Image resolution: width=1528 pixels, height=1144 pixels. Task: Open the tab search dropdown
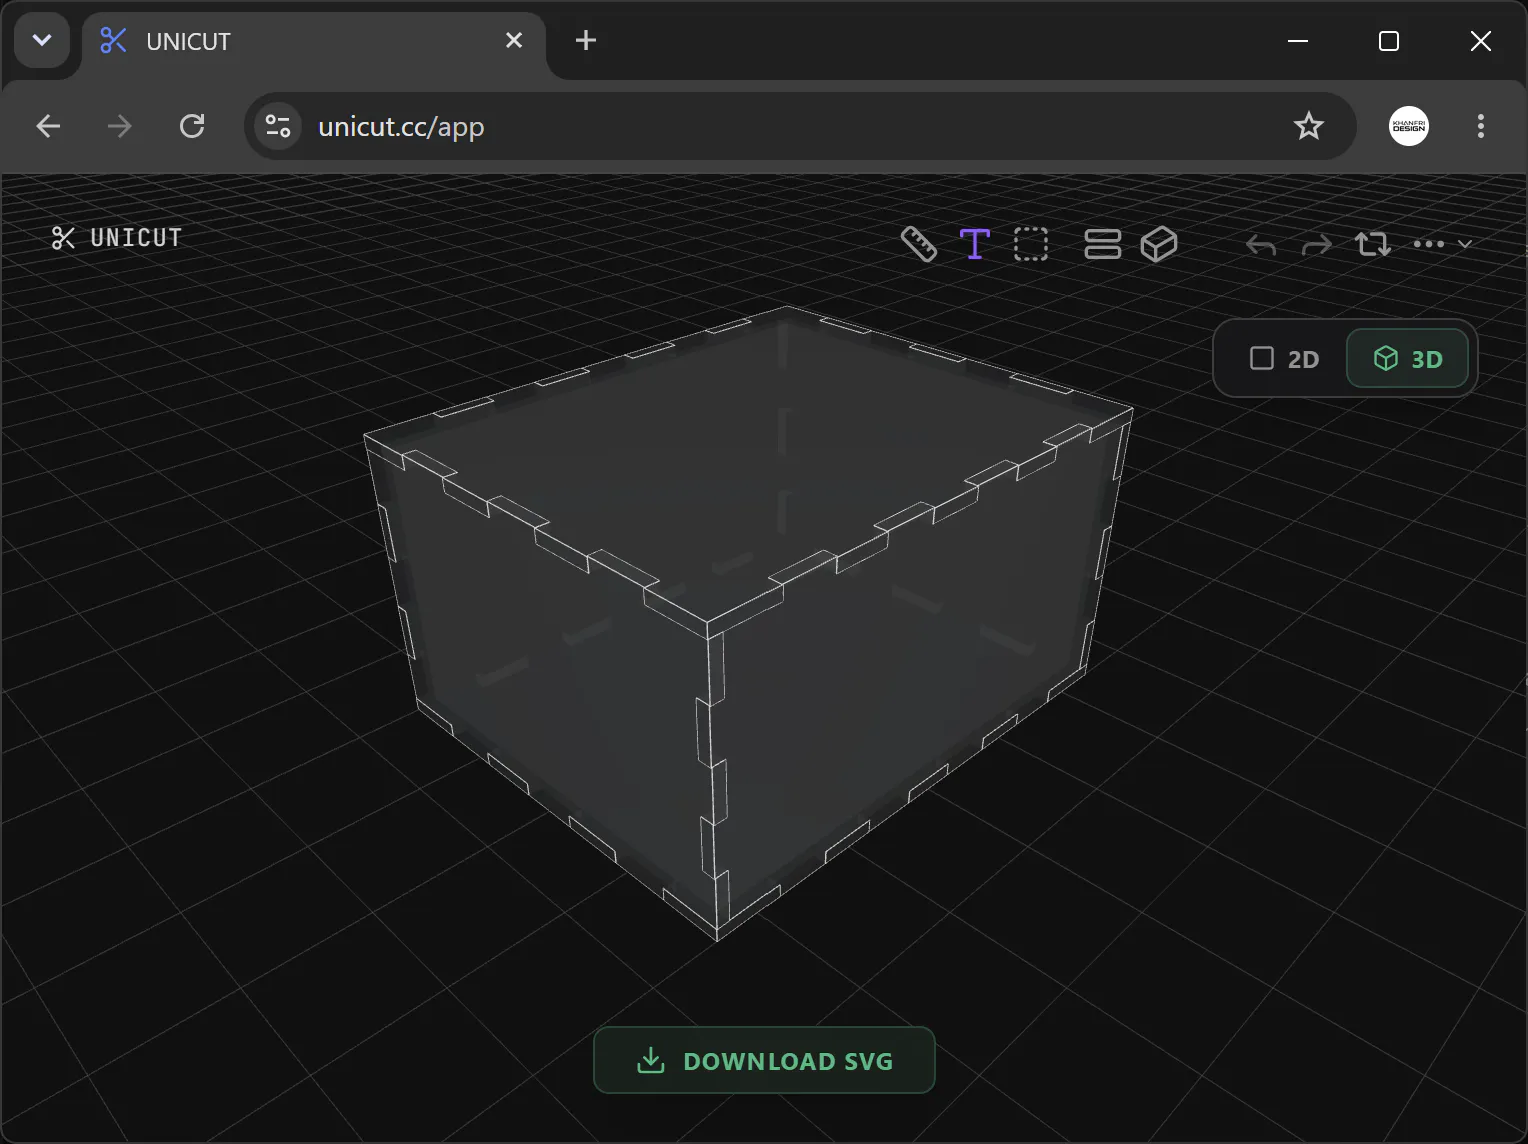point(42,41)
